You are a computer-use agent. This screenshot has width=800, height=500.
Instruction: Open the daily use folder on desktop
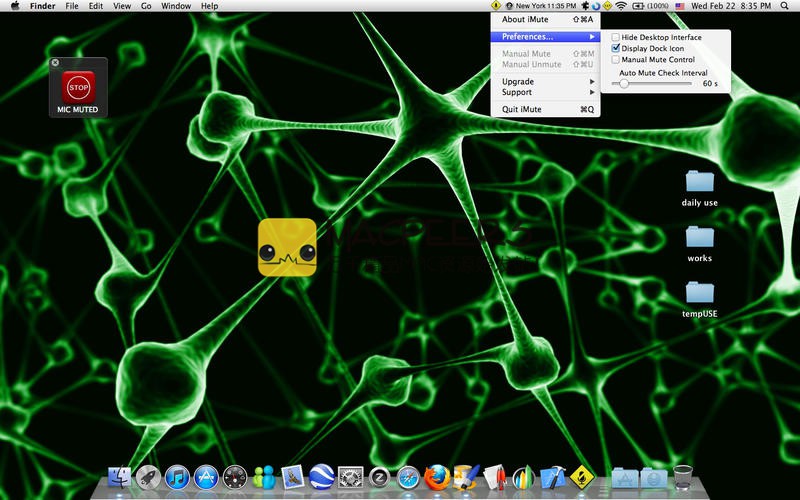tap(699, 182)
